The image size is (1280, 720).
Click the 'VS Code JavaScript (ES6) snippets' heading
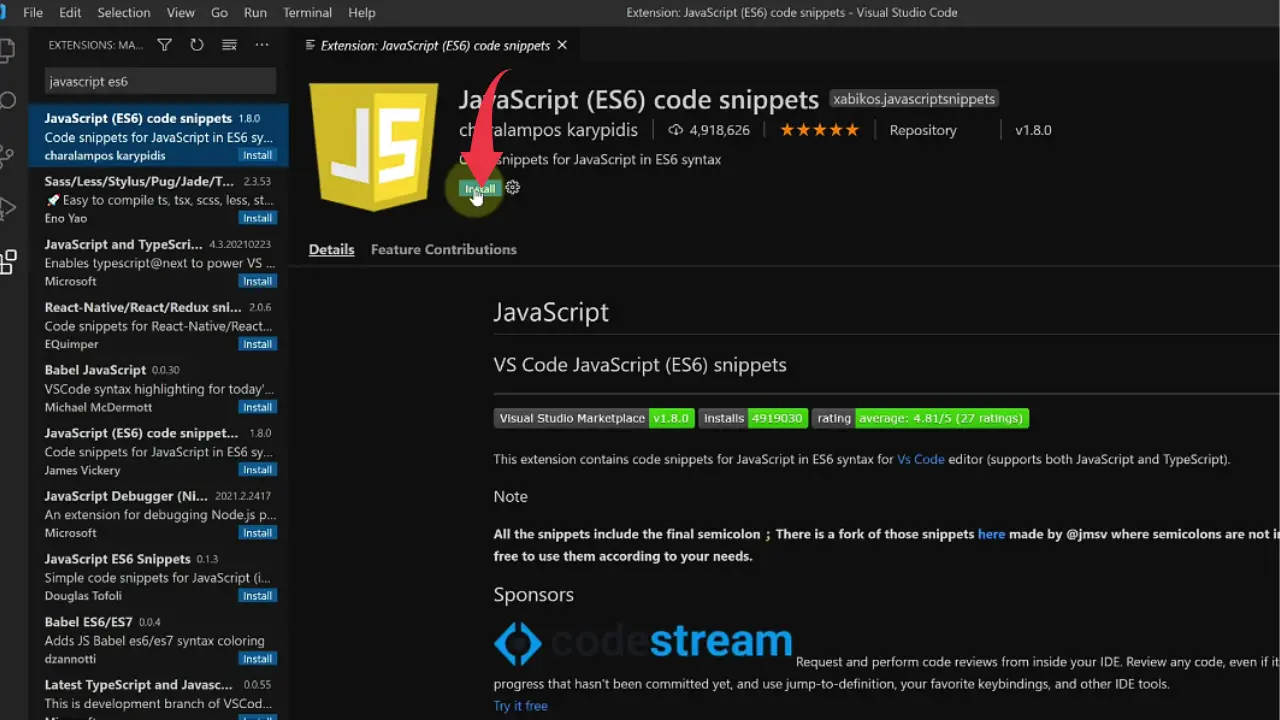click(x=640, y=365)
